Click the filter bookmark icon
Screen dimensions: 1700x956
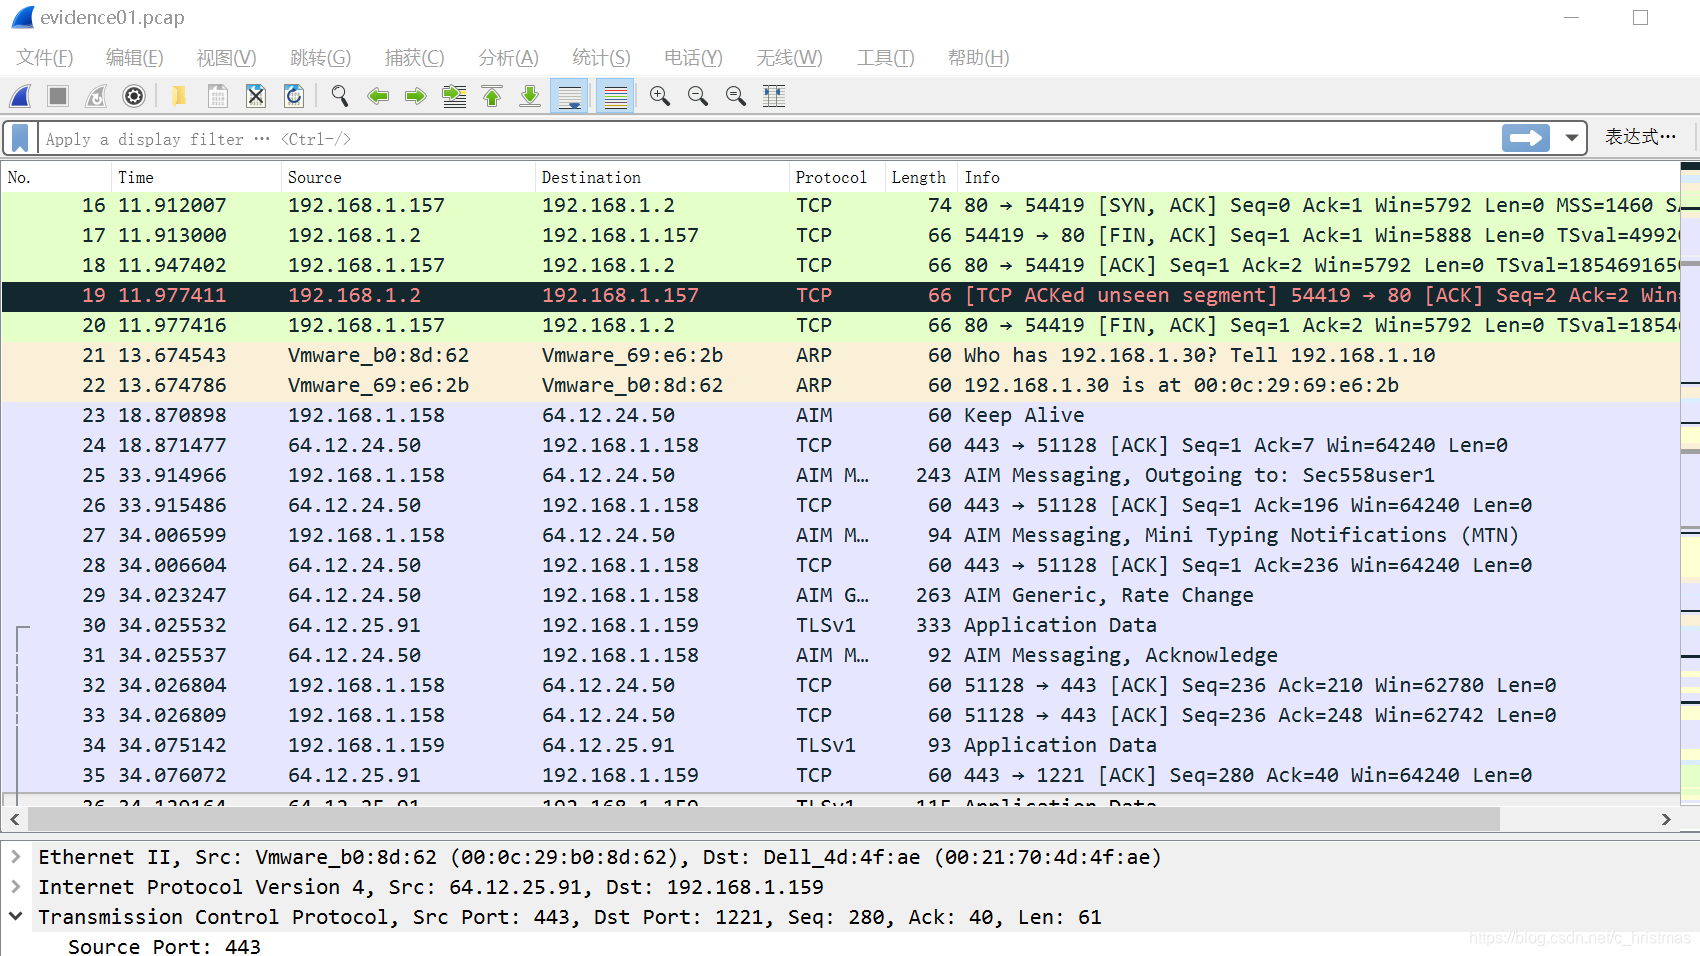[x=20, y=138]
